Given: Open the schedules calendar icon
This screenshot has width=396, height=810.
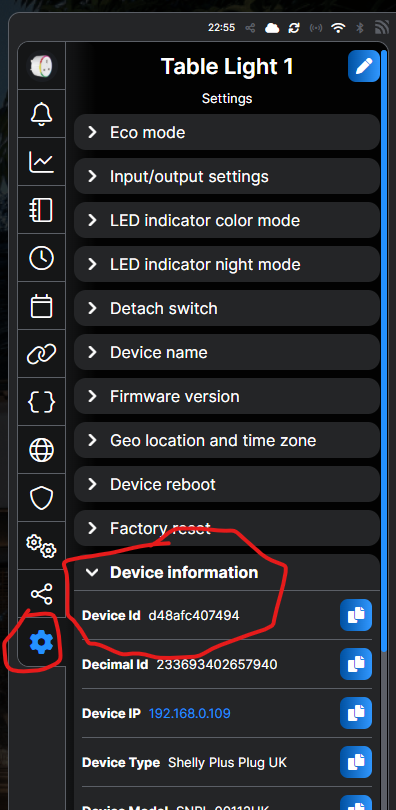Looking at the screenshot, I should [41, 306].
